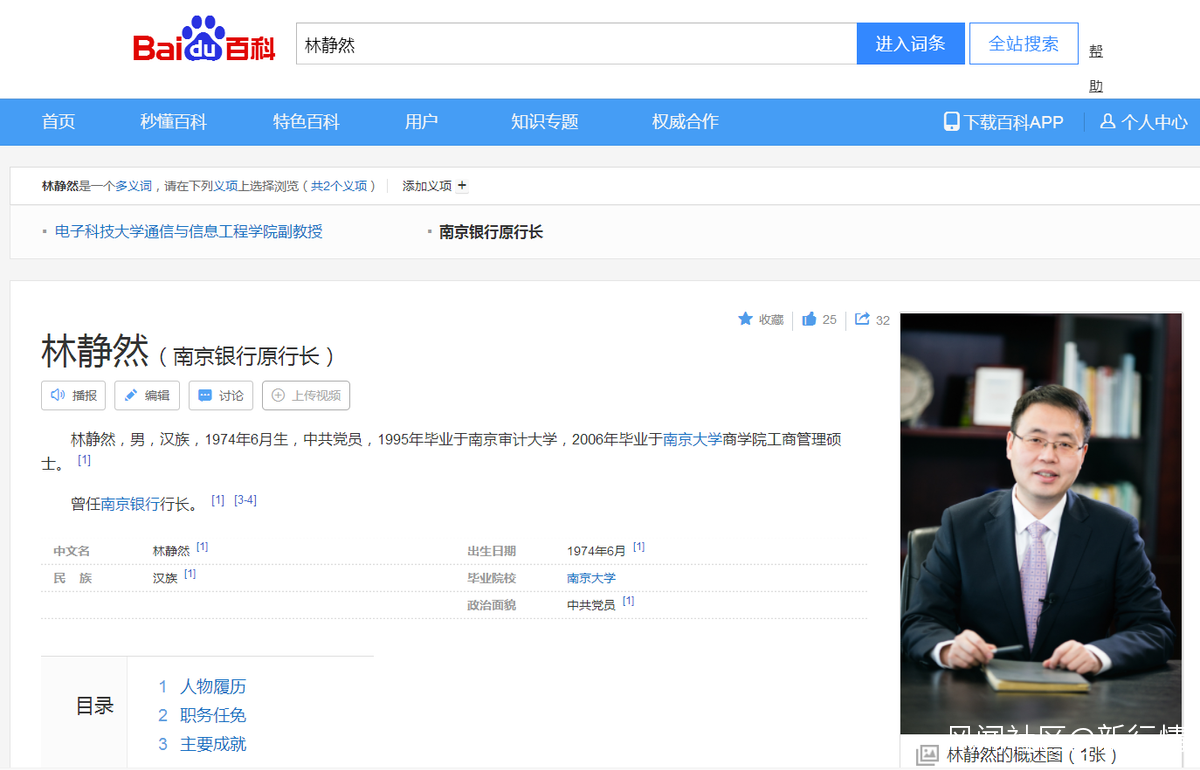Open the 首页 nav tab

58,121
